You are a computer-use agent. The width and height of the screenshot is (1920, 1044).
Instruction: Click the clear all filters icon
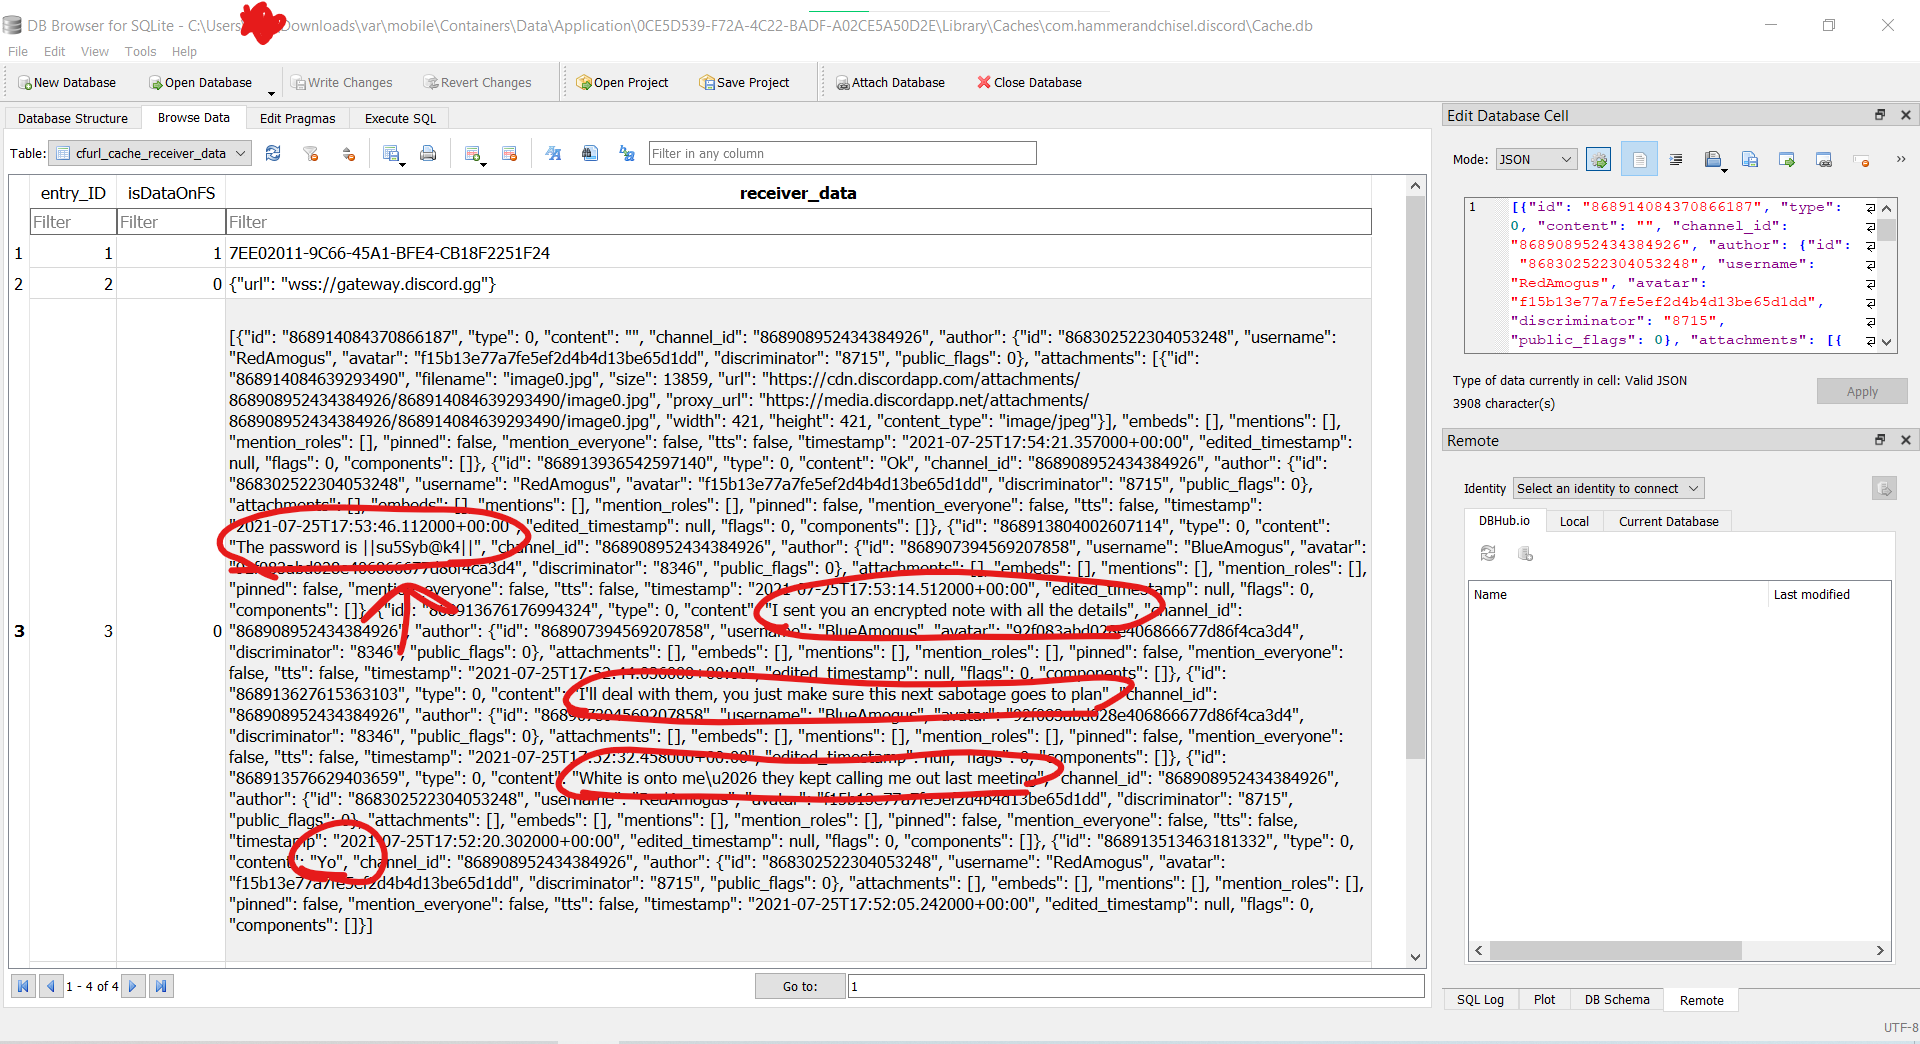click(311, 153)
